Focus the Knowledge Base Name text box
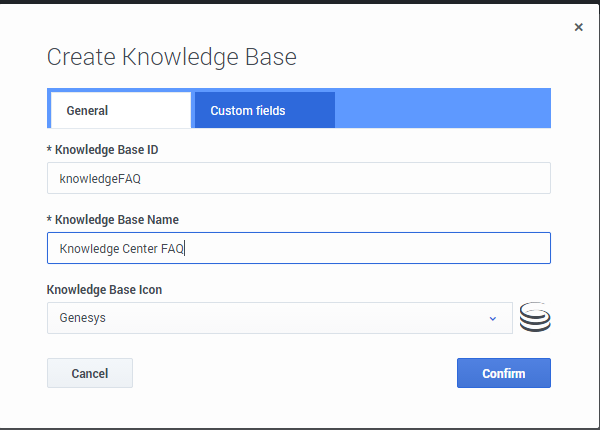 point(298,248)
